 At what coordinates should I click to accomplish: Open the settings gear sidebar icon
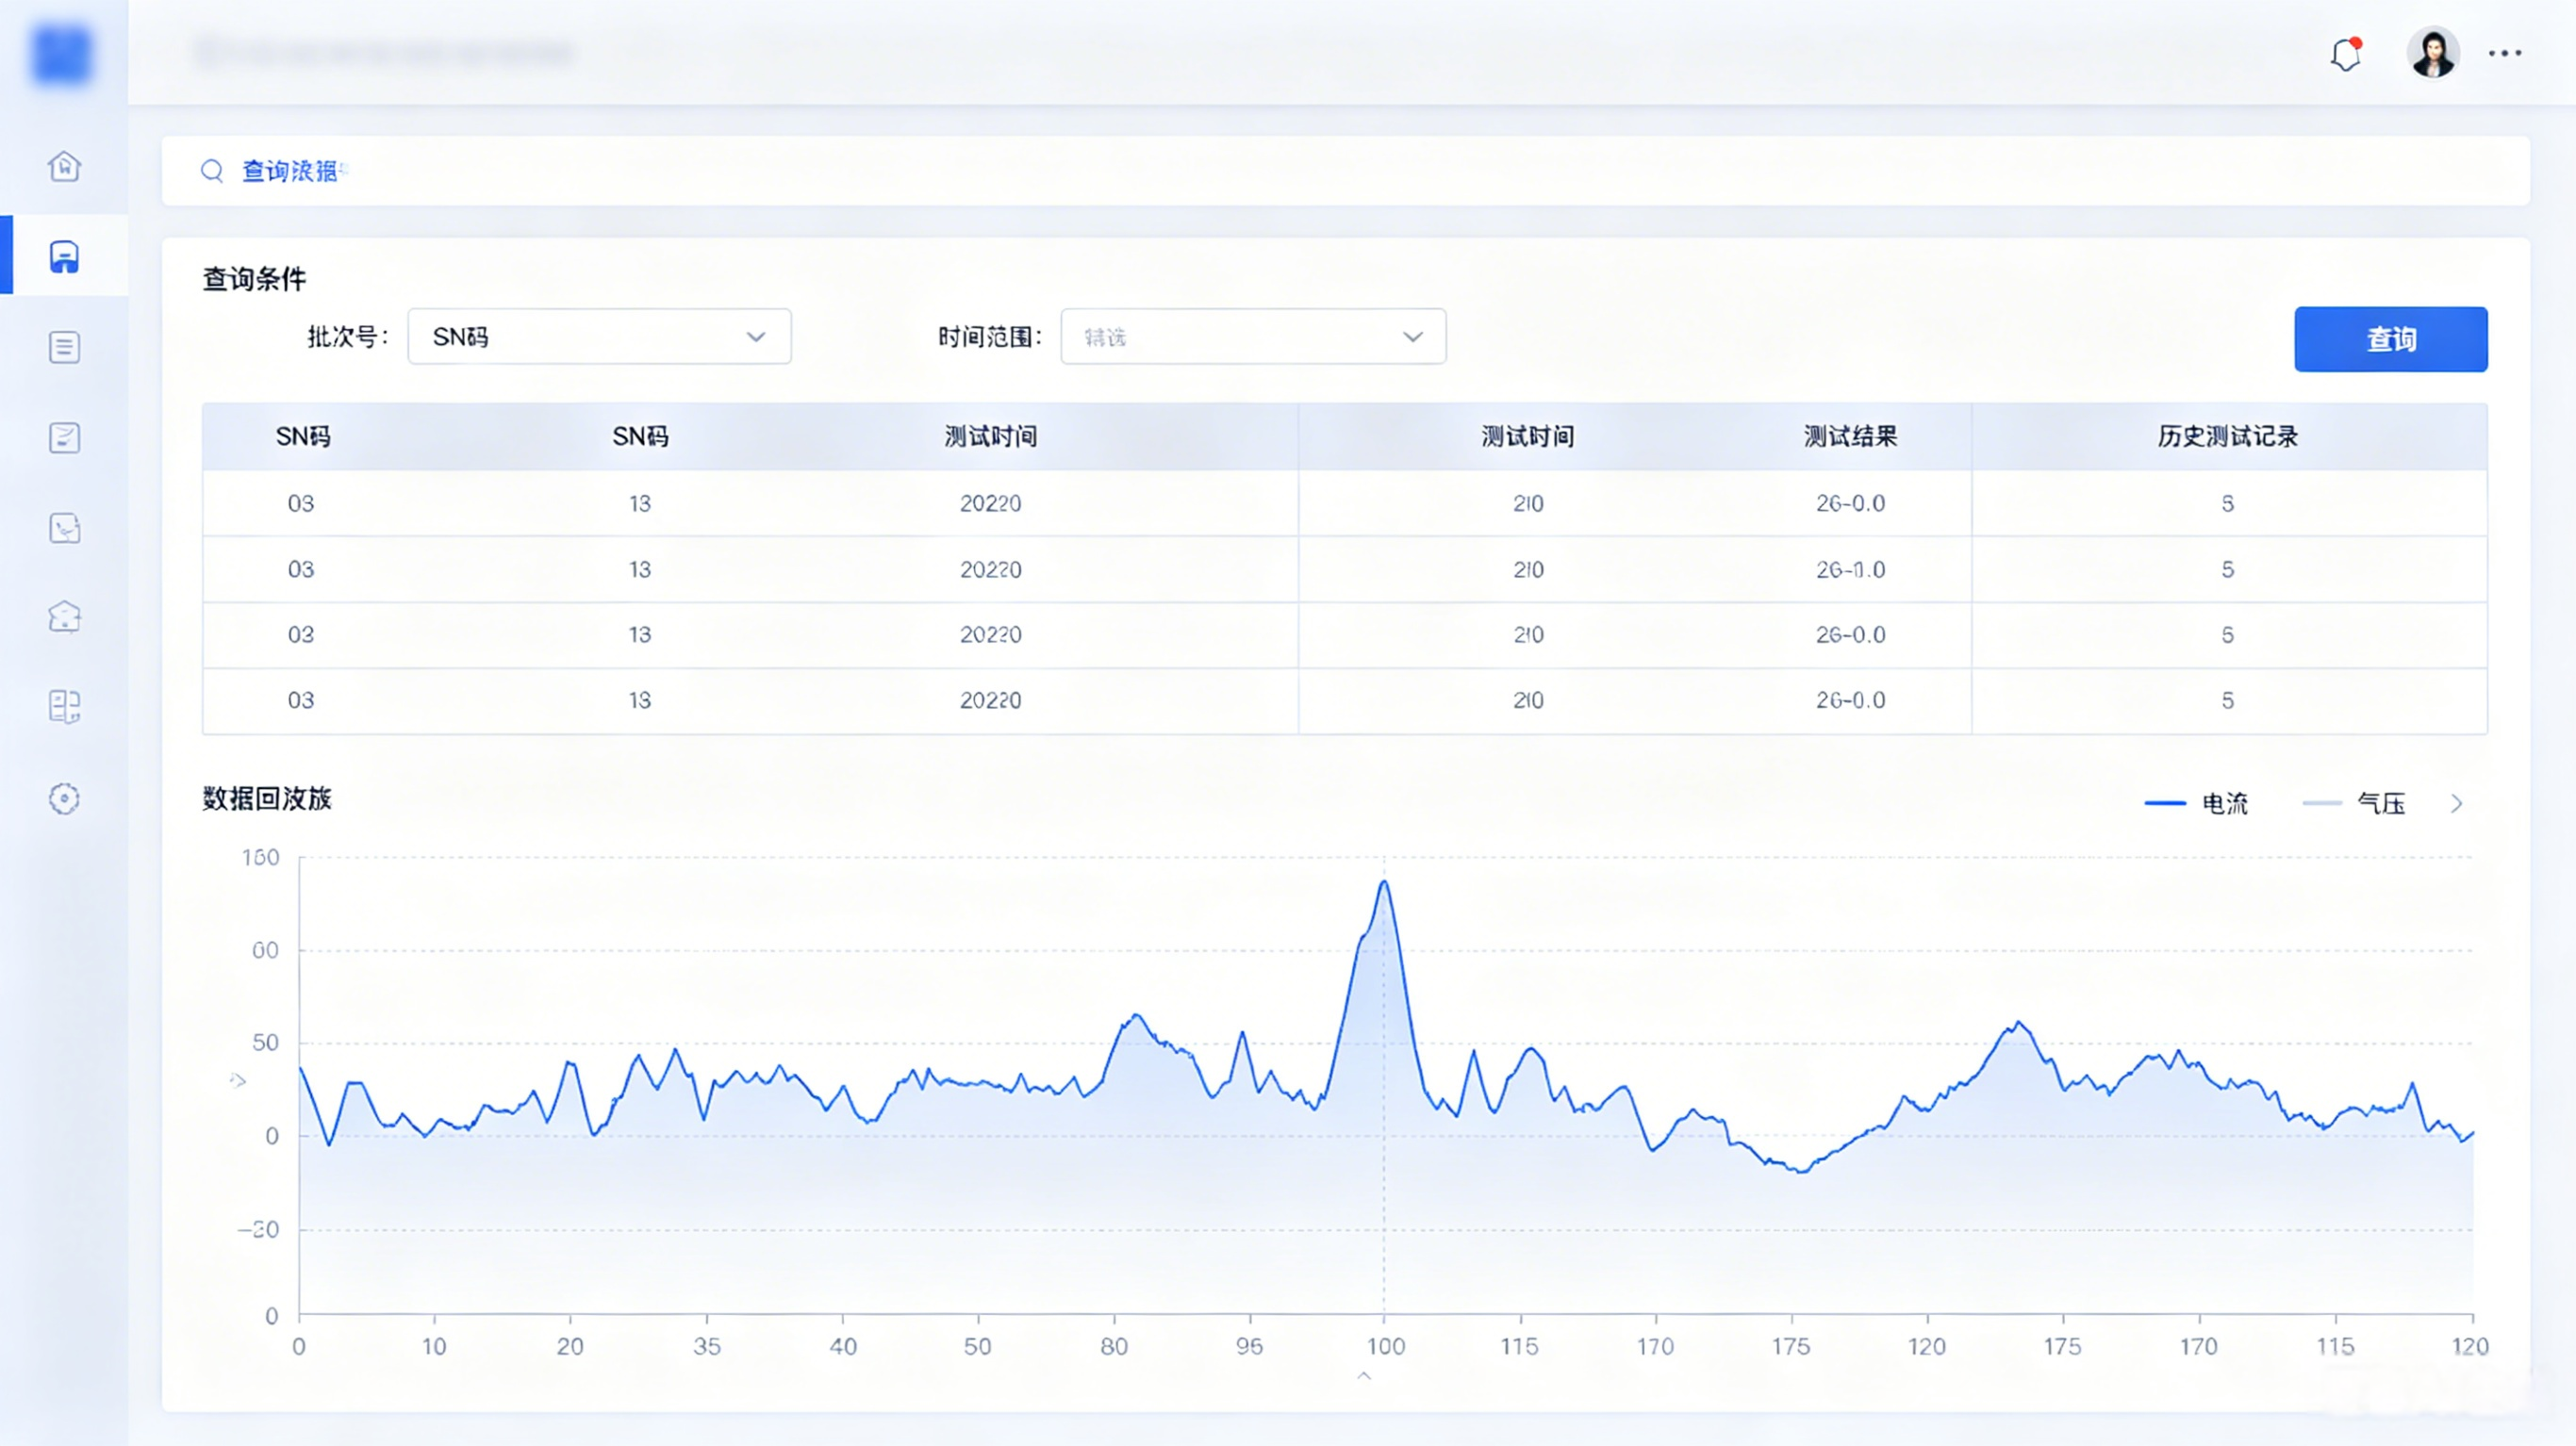pyautogui.click(x=64, y=798)
